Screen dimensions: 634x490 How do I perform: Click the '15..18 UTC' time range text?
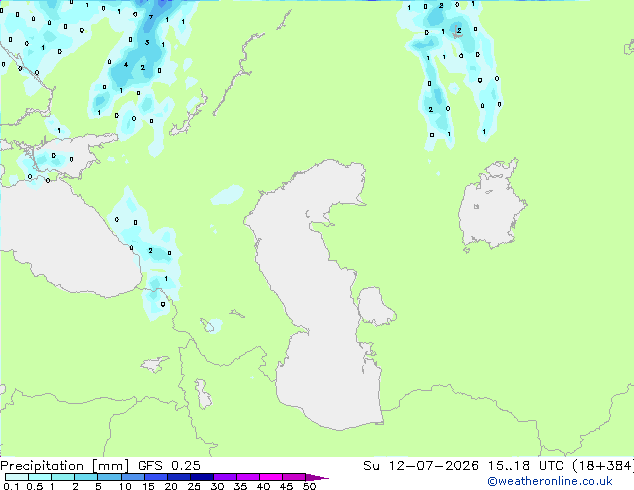(525, 465)
